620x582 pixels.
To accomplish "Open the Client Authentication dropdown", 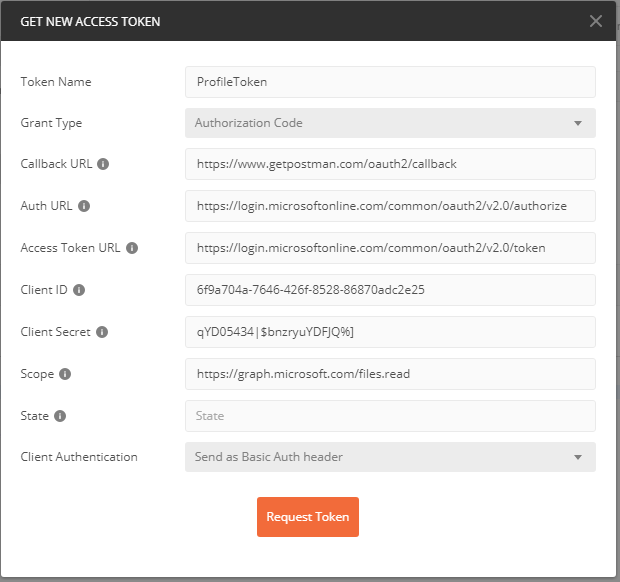I will coord(390,457).
